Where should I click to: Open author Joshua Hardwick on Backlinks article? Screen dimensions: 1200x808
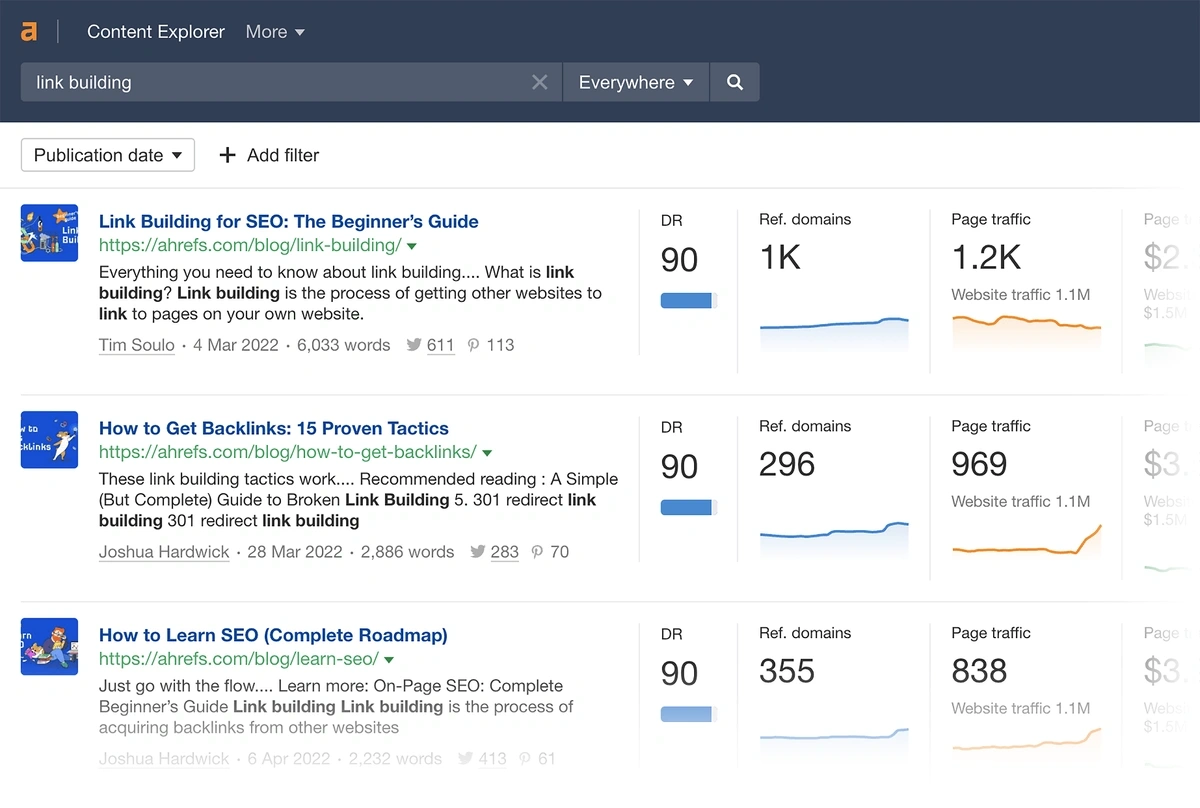[164, 552]
